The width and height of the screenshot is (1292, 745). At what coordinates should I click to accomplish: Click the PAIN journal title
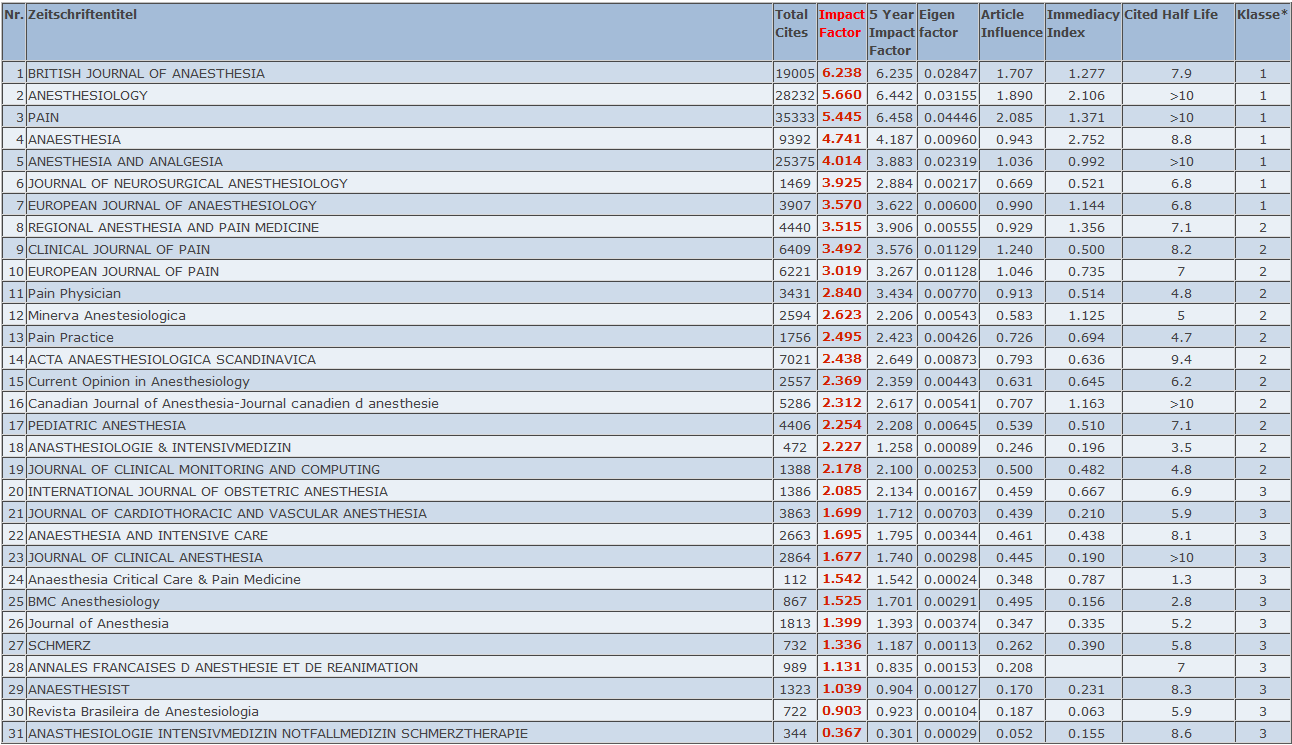click(x=44, y=118)
